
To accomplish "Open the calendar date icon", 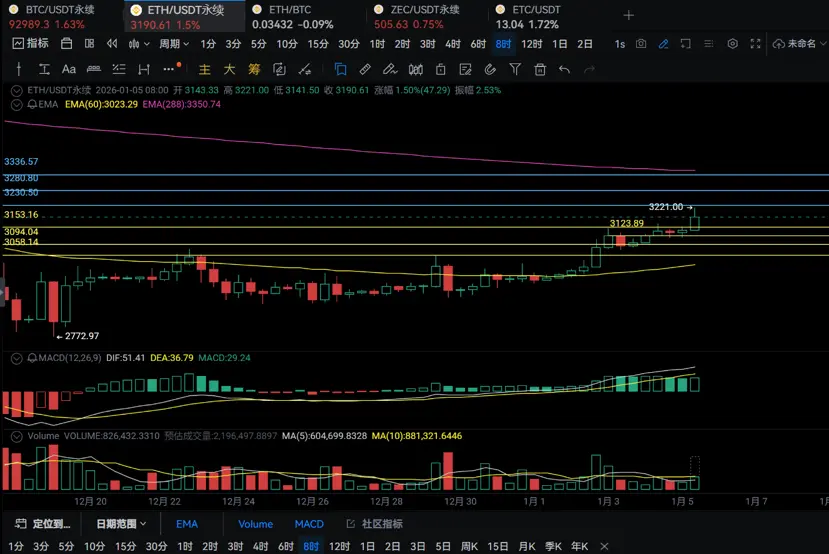I will click(67, 44).
